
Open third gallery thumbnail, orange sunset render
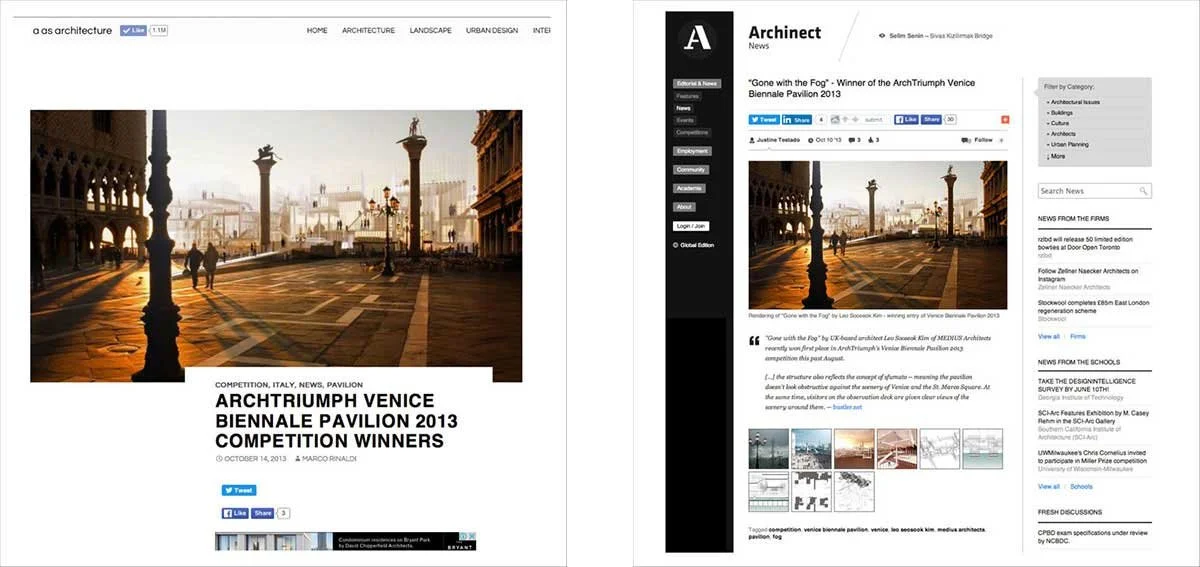pyautogui.click(x=854, y=448)
